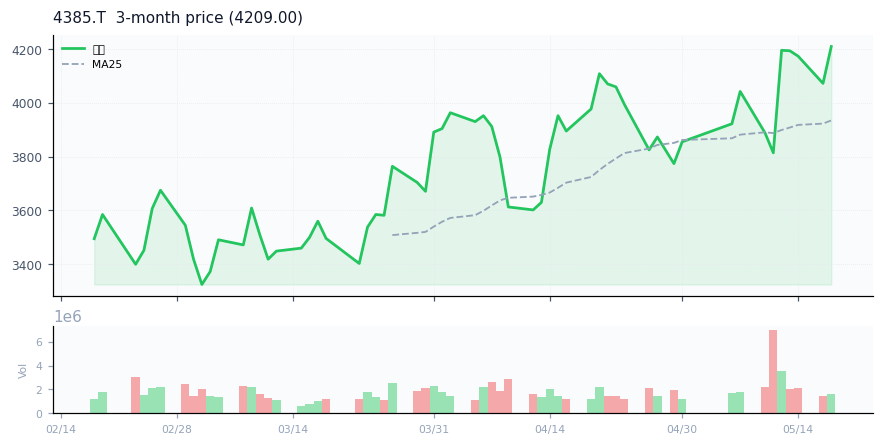Click the 3600 price axis label
Viewport: 883px width, 445px height.
click(x=27, y=211)
